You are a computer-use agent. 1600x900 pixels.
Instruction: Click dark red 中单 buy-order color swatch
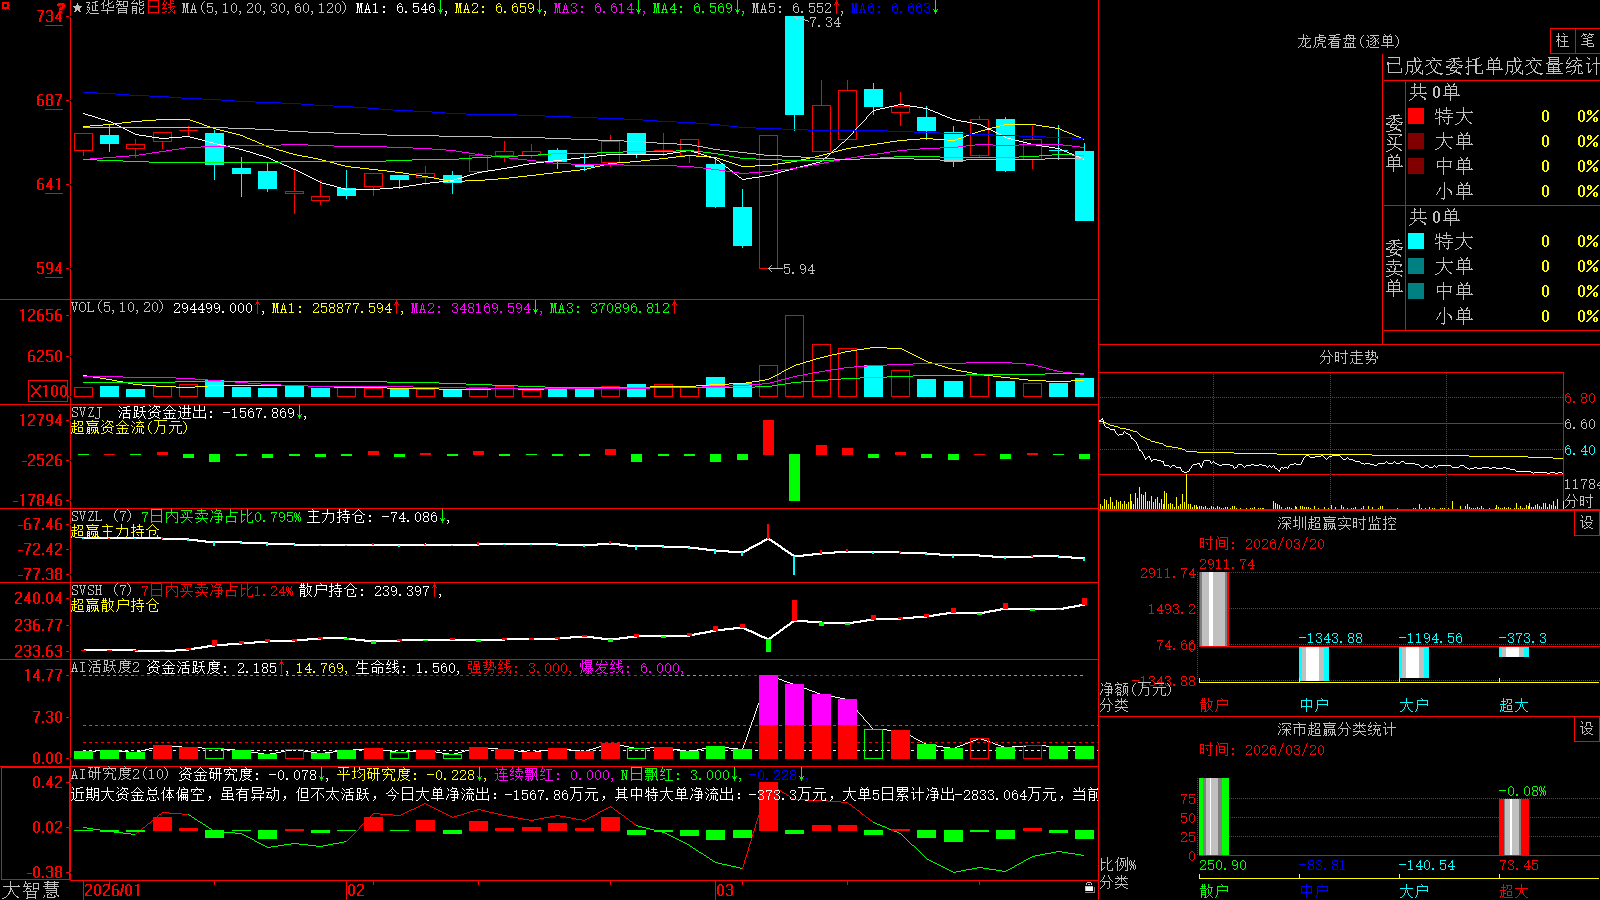(1416, 166)
